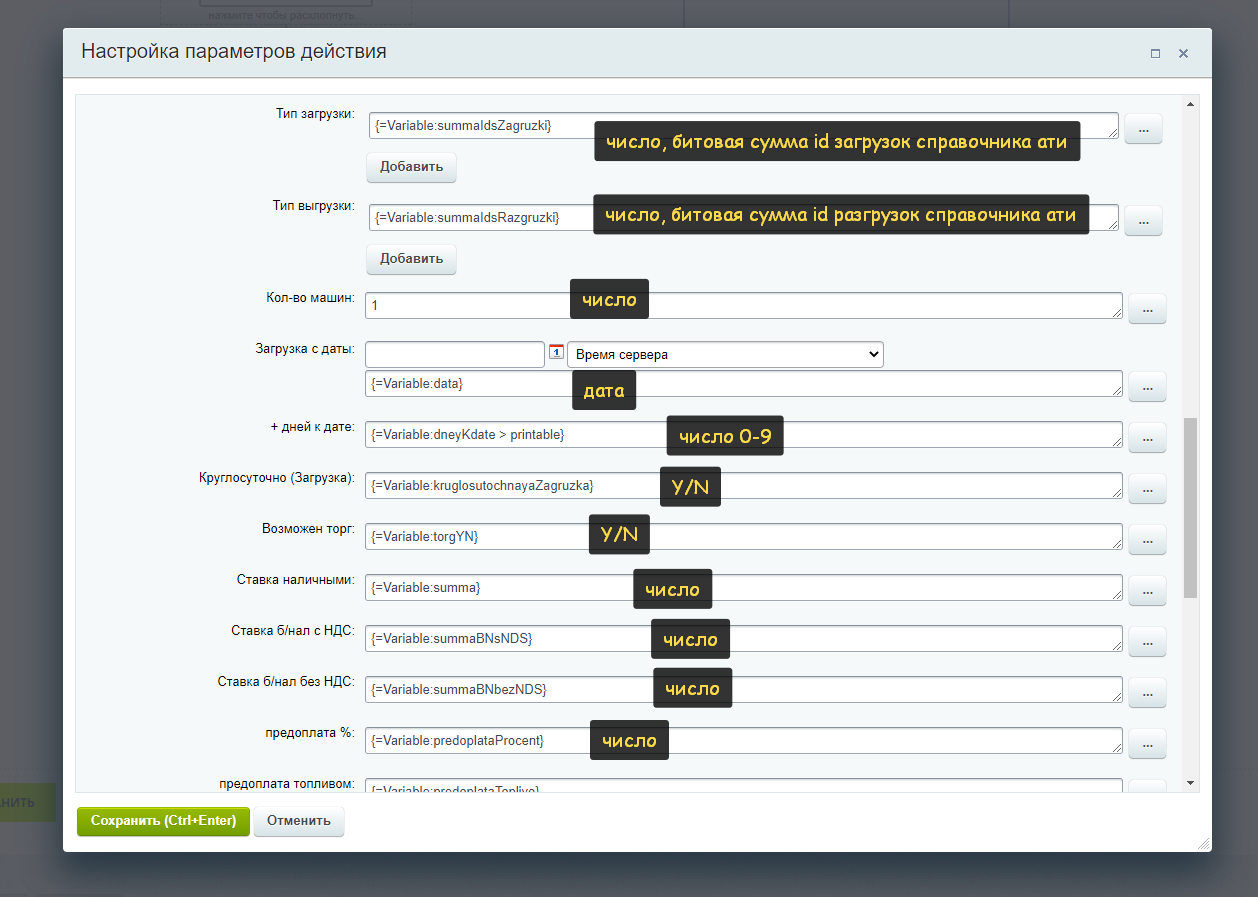Screen dimensions: 1258x897
Task: Open value picker for + дней к дате
Action: [x=1147, y=436]
